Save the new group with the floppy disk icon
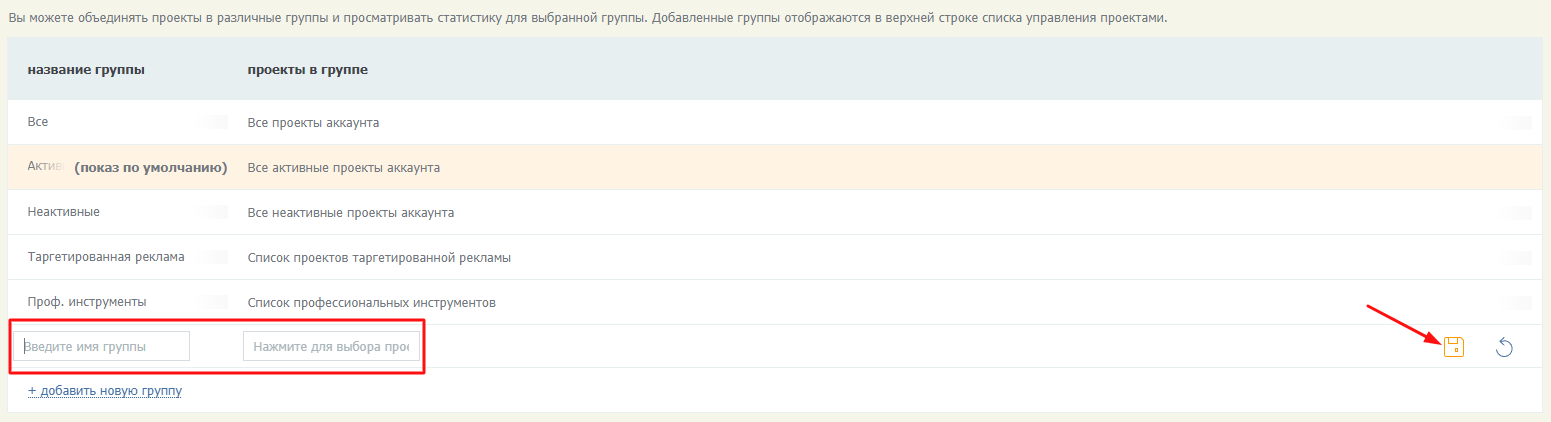 tap(1454, 347)
